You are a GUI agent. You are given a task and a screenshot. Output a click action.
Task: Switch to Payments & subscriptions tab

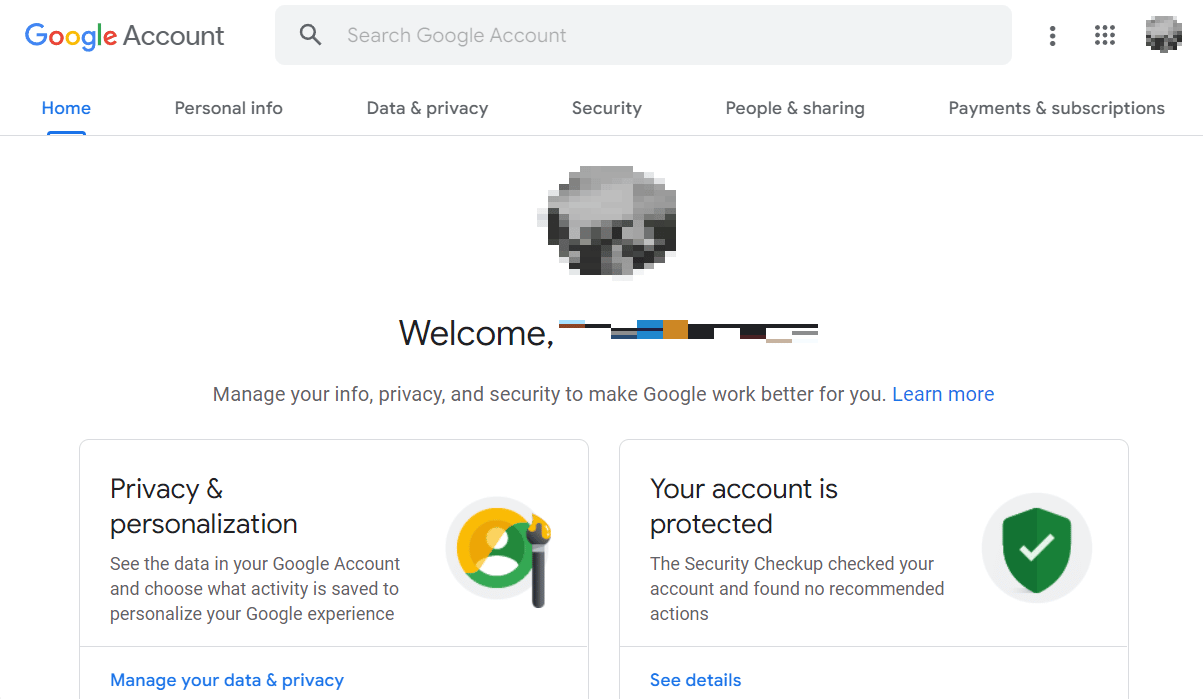click(x=1057, y=108)
